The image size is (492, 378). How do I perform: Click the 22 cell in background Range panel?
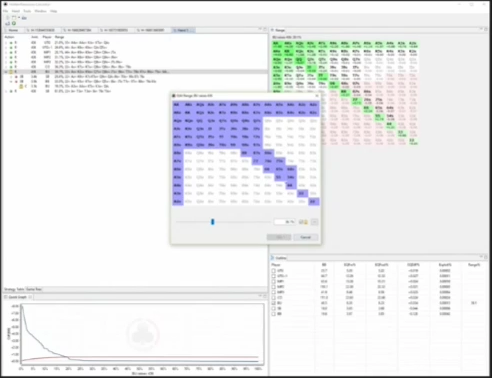[413, 141]
